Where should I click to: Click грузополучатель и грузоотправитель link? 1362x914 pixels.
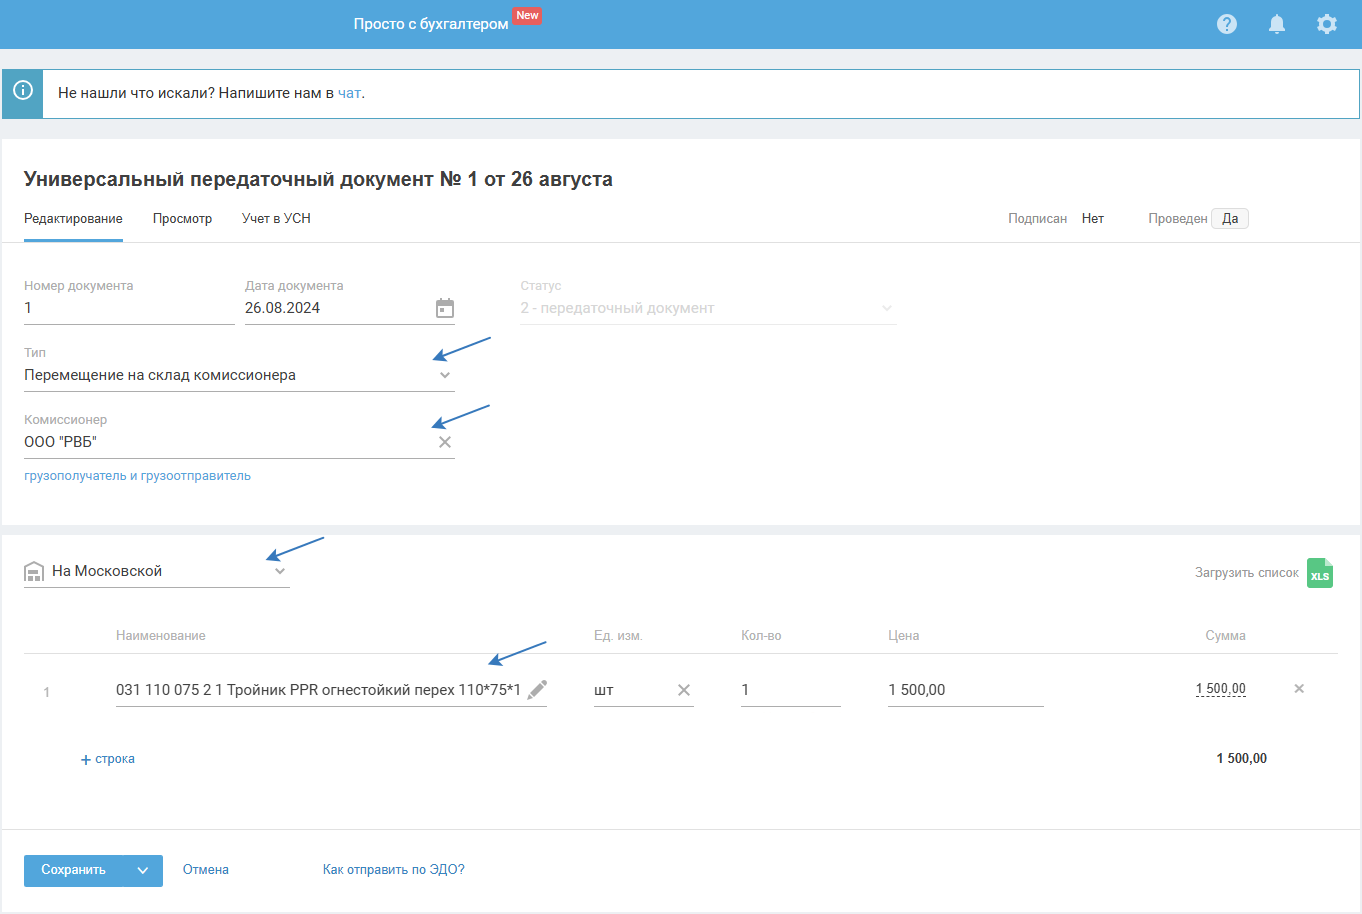pyautogui.click(x=137, y=476)
